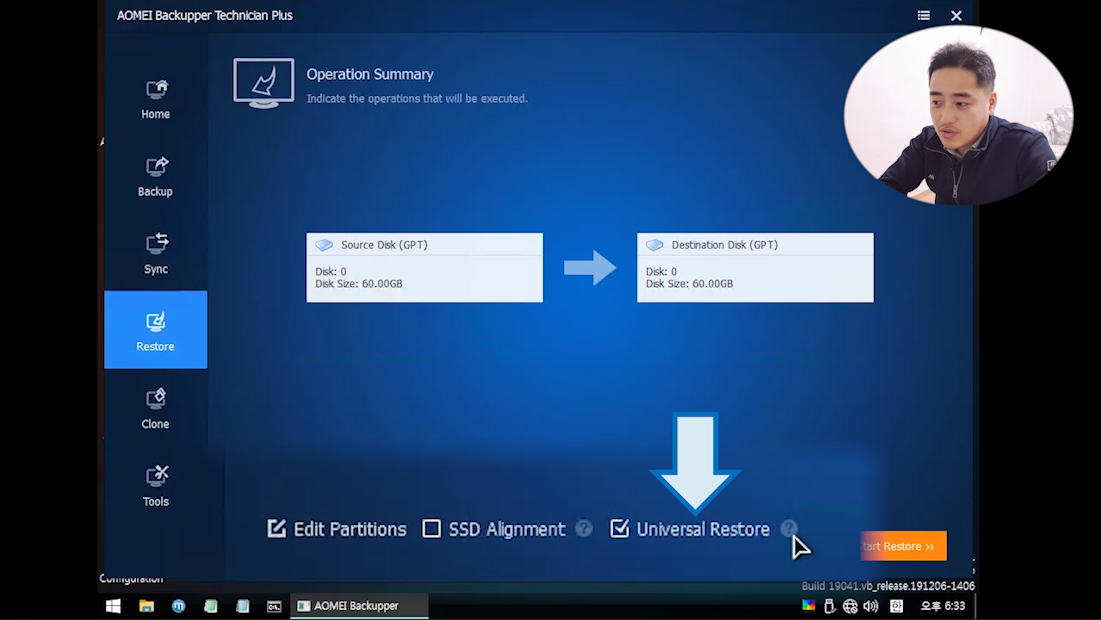This screenshot has width=1101, height=620.
Task: Open the volume speaker tray icon
Action: click(871, 606)
